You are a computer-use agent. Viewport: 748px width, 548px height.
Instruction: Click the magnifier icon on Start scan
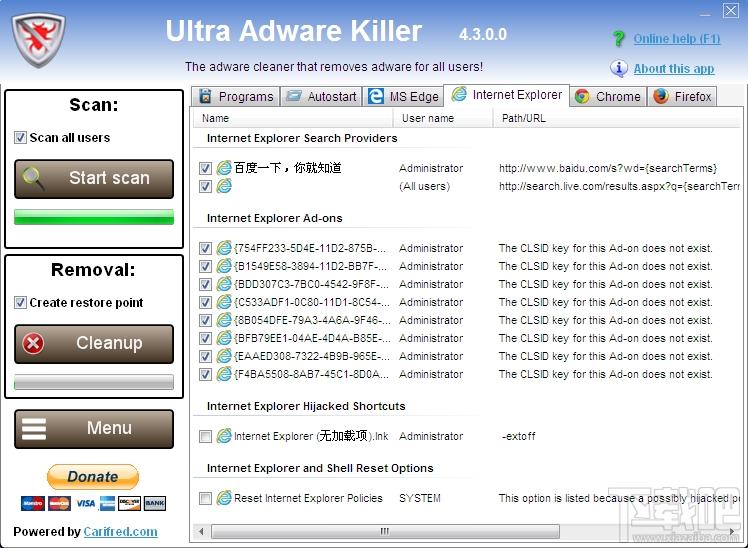(33, 178)
